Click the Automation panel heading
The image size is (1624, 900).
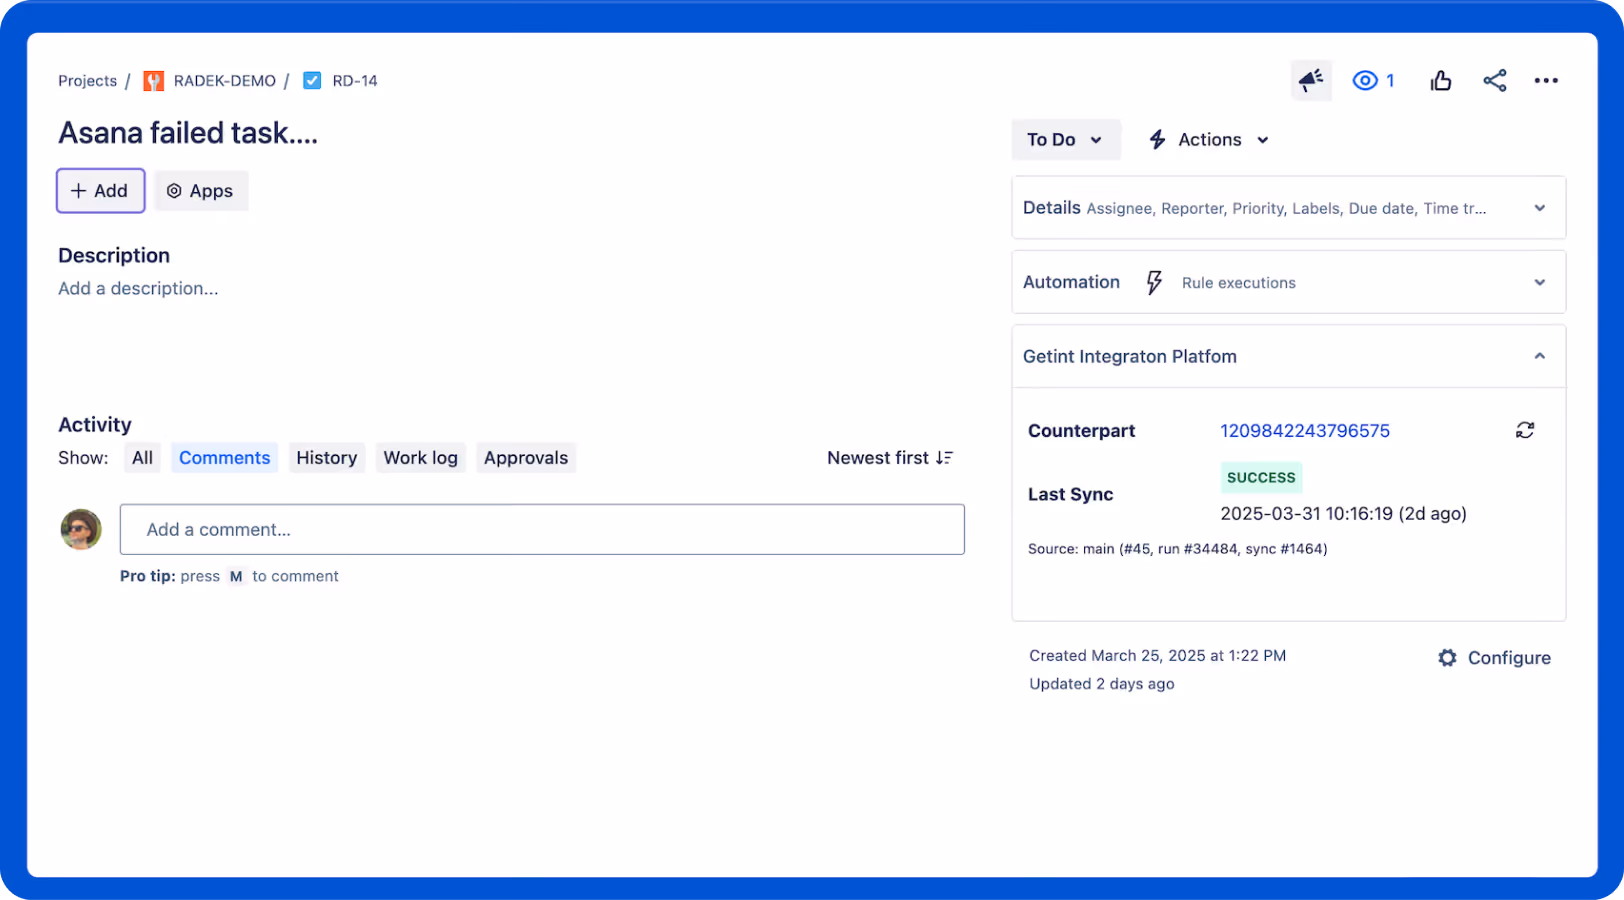coord(1071,282)
